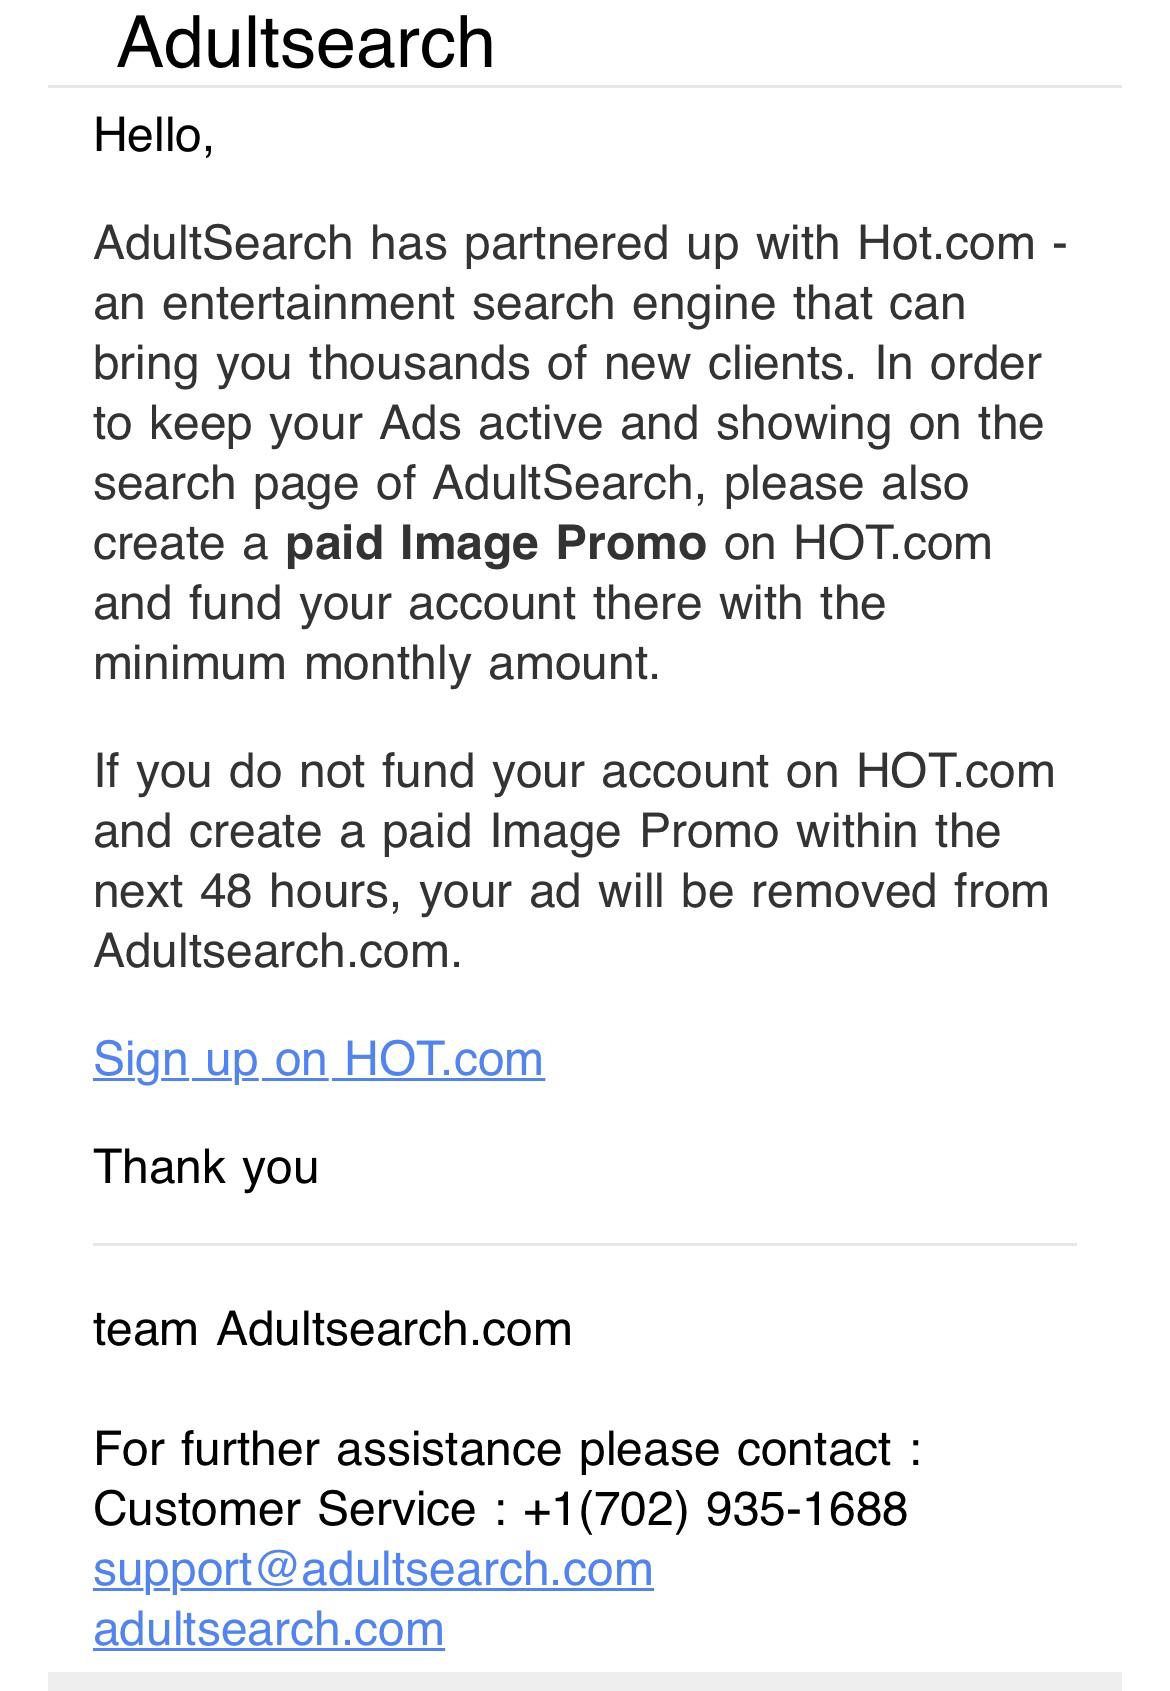The width and height of the screenshot is (1170, 1691).
Task: Click the "Thank you" line
Action: coord(206,1167)
